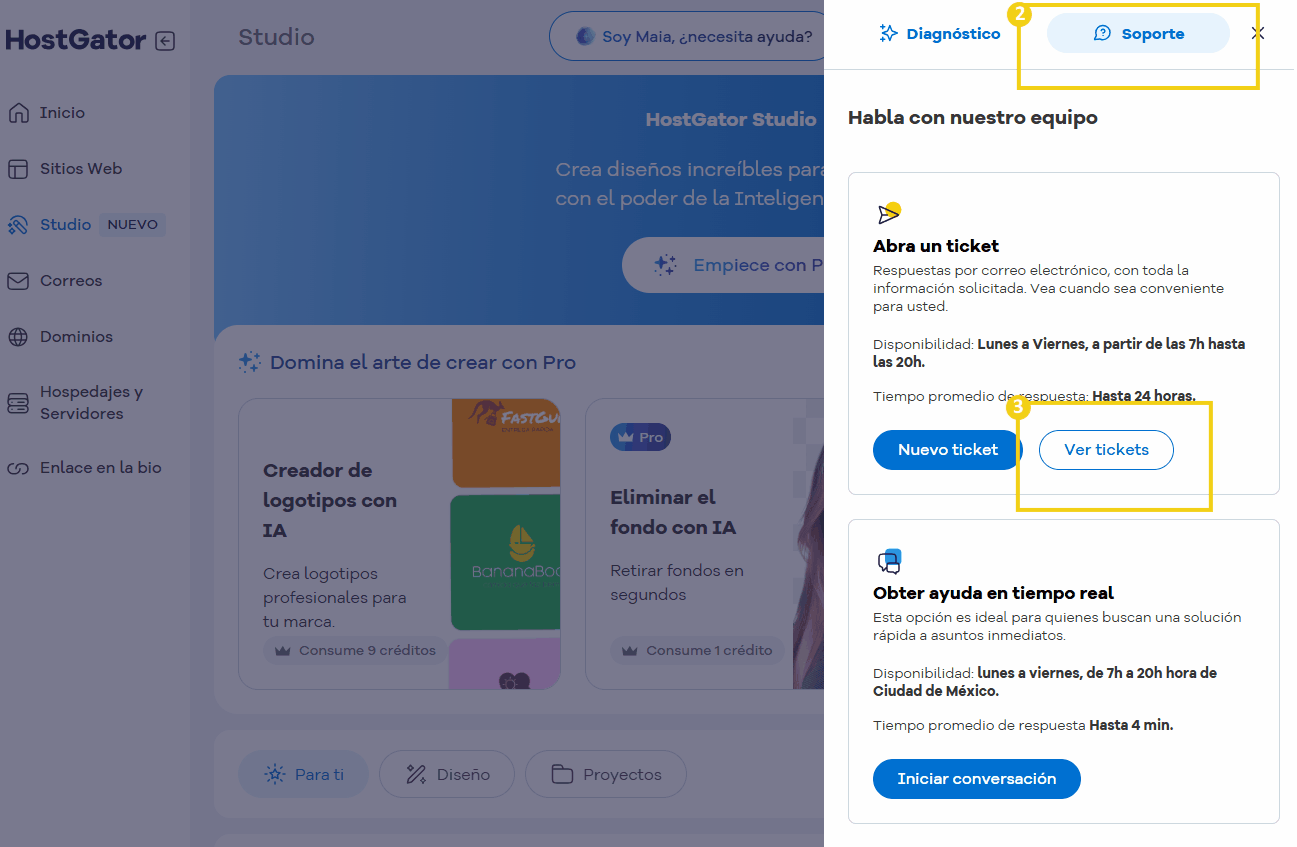Select the Diseño filter tab
The height and width of the screenshot is (847, 1297).
pyautogui.click(x=446, y=774)
